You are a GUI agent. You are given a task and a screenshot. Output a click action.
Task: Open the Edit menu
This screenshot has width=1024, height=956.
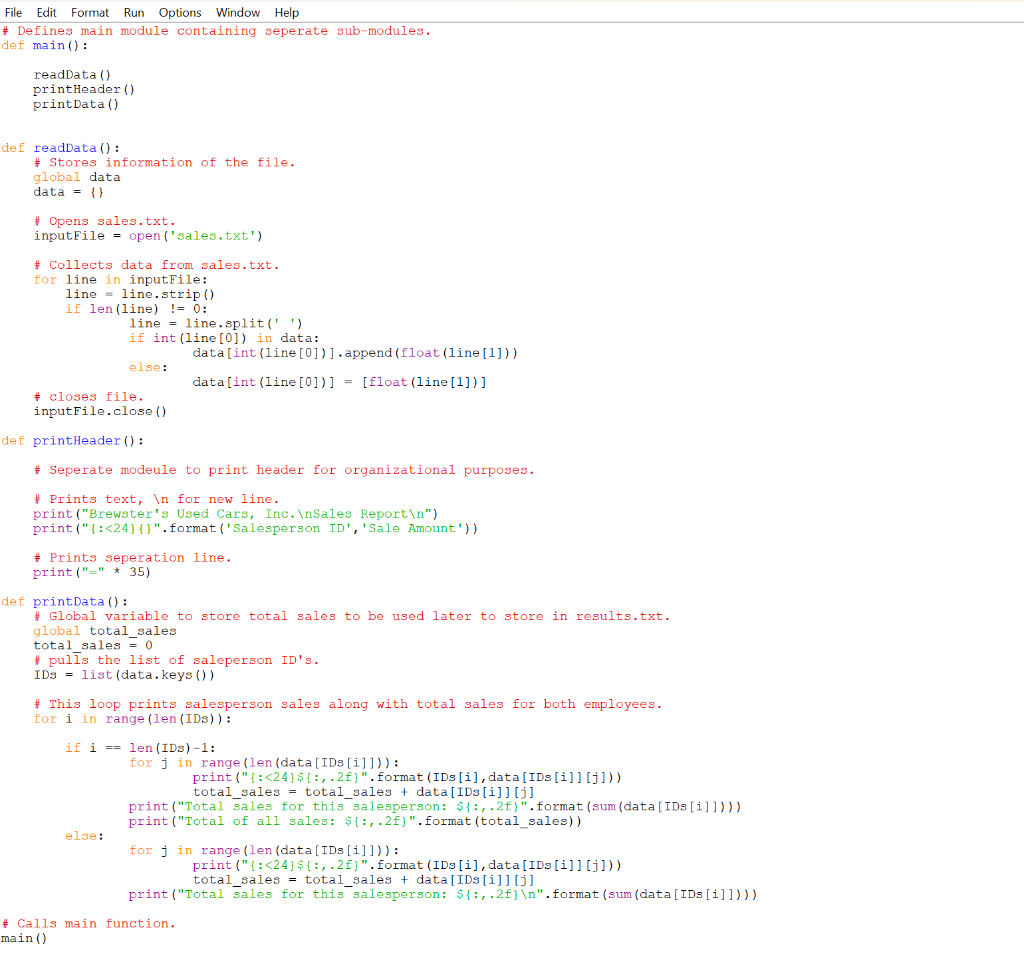tap(46, 12)
